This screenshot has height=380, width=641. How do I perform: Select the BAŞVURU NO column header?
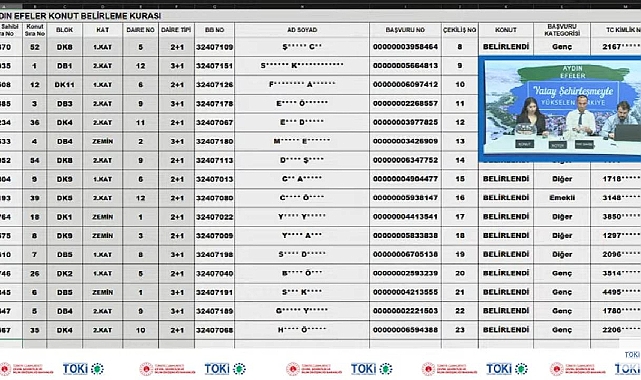pos(405,30)
